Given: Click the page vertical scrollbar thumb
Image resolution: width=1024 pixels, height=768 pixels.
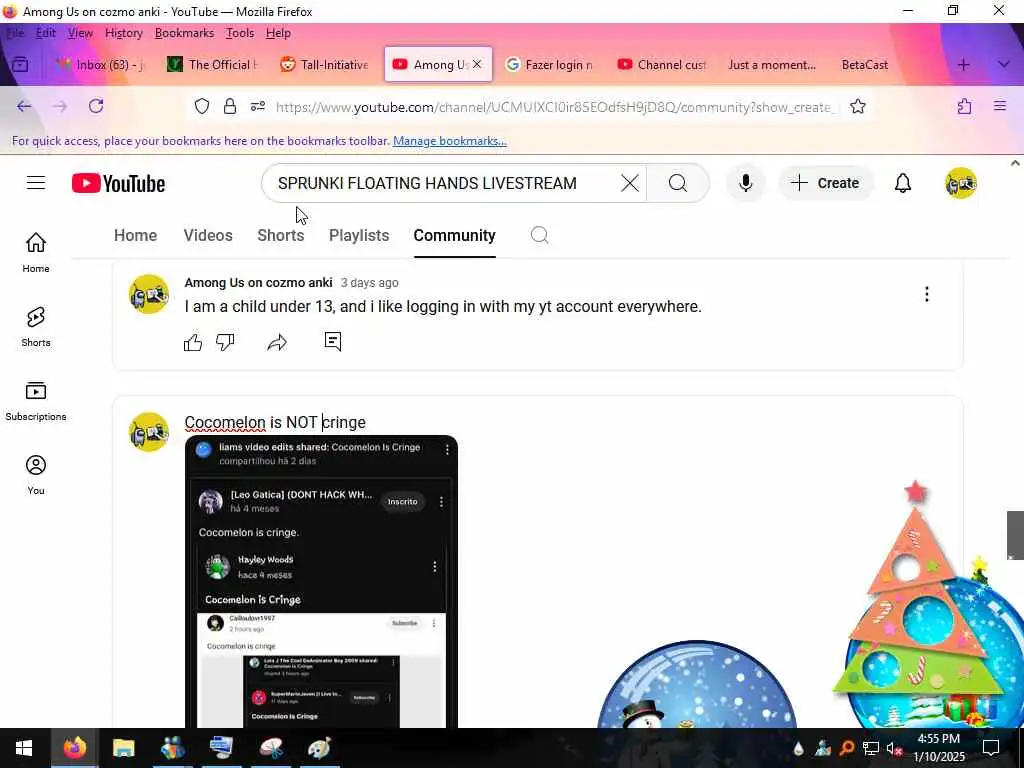Looking at the screenshot, I should pos(1015,536).
